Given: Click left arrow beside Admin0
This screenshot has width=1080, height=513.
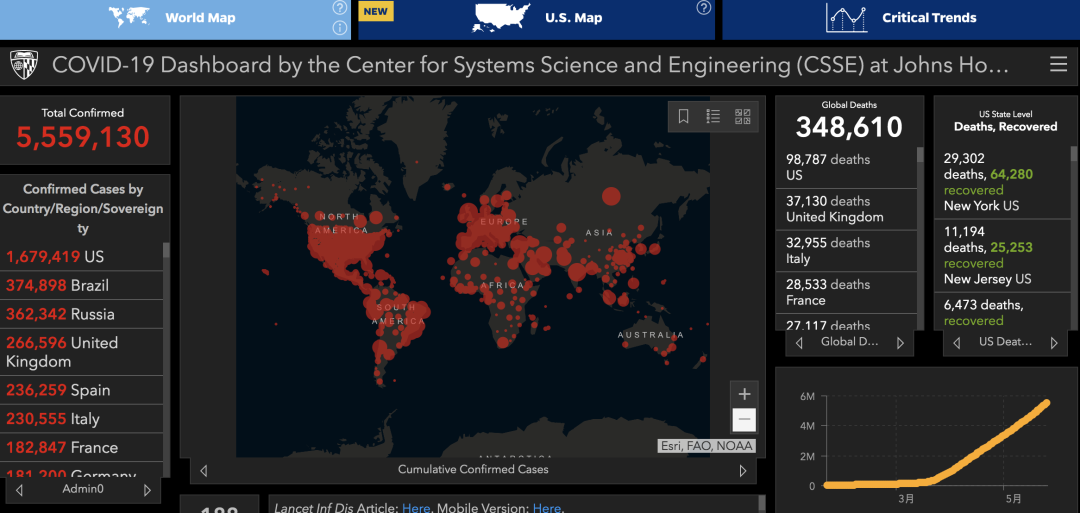Looking at the screenshot, I should [x=19, y=490].
